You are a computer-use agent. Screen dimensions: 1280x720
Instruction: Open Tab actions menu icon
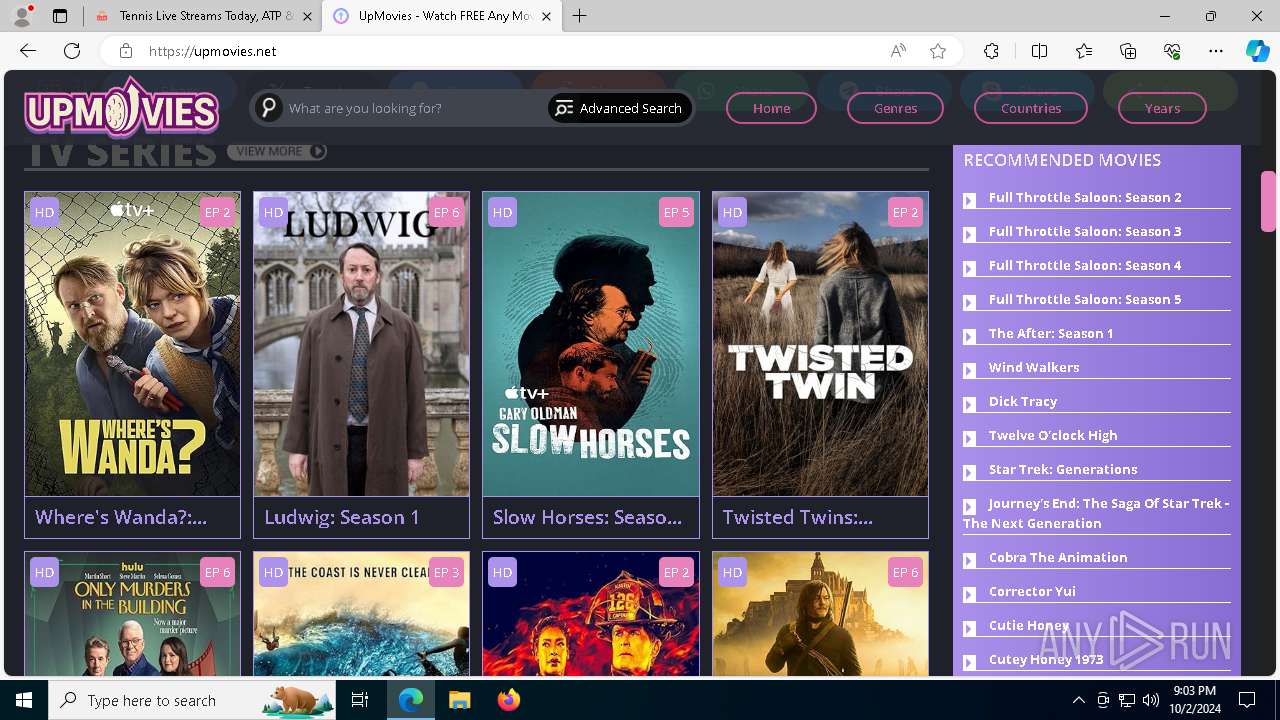60,16
